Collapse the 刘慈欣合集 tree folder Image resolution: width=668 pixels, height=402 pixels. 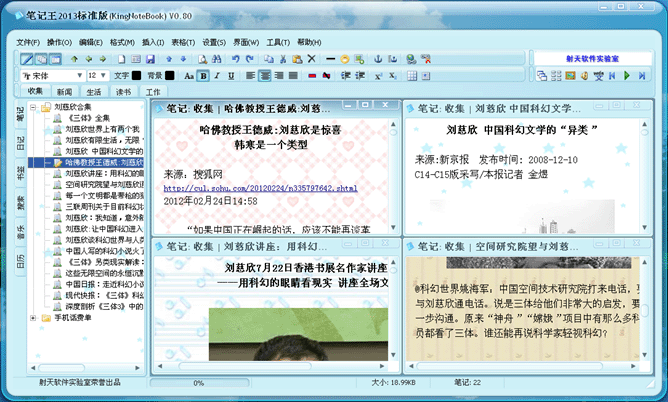[x=33, y=106]
